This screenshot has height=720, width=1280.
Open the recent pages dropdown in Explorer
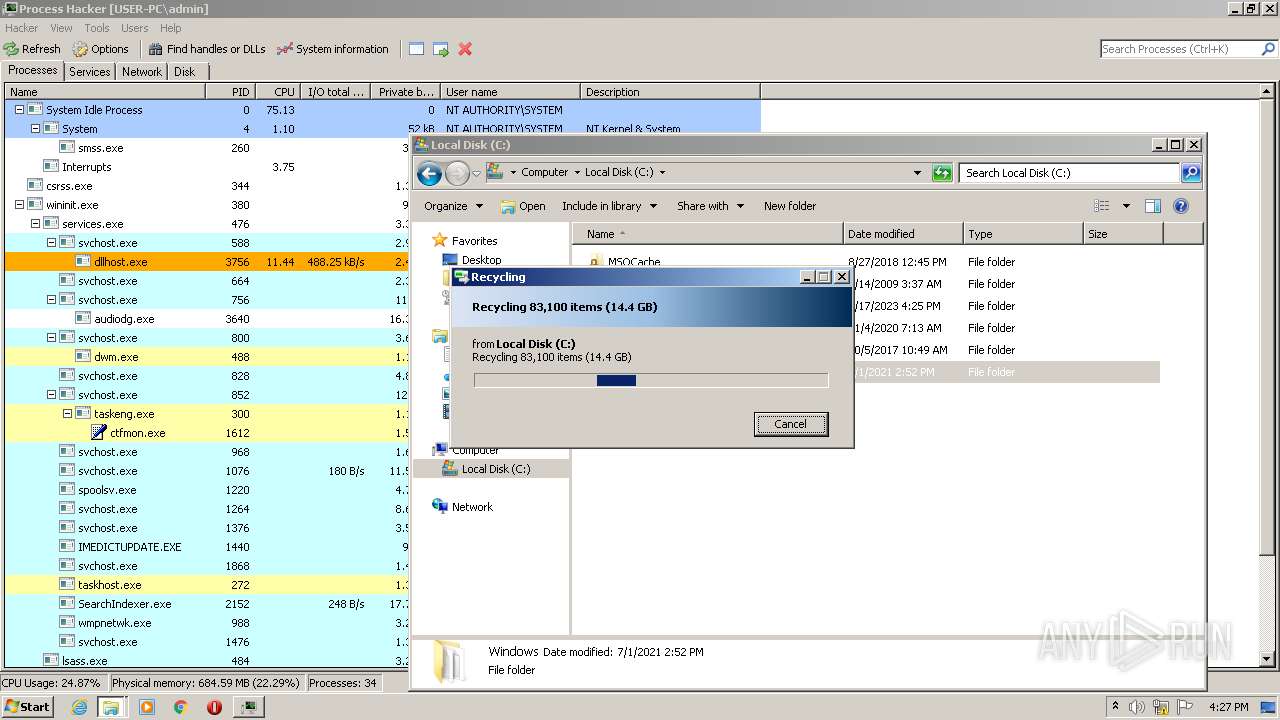[x=476, y=173]
